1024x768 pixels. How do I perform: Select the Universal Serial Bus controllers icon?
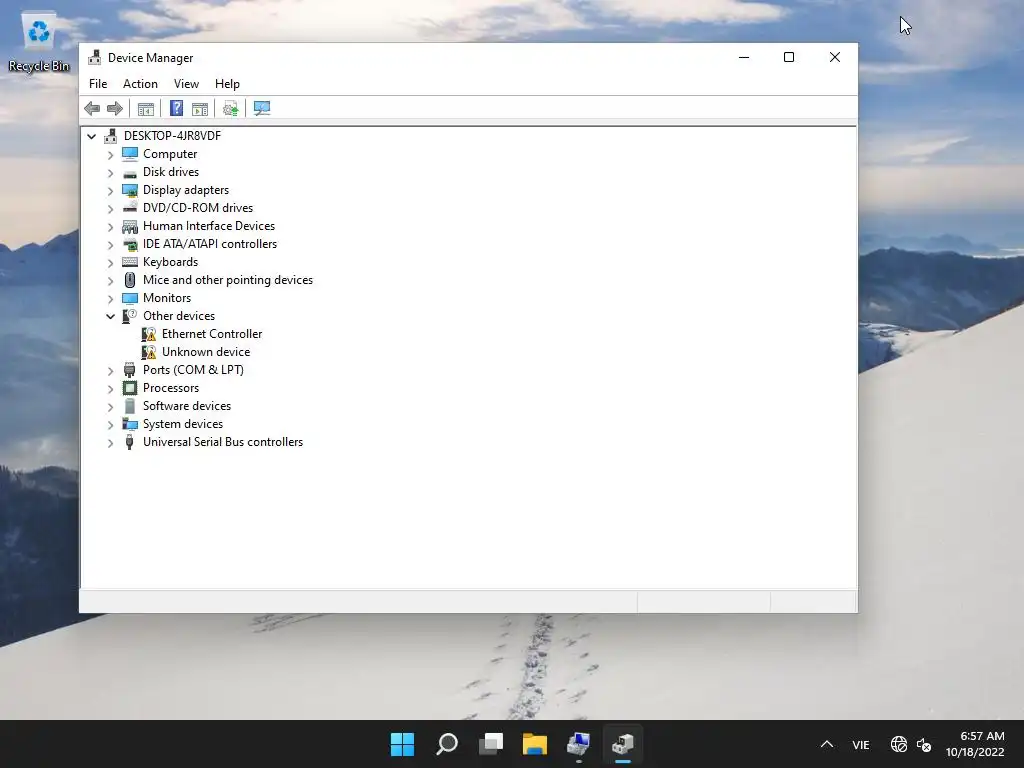pos(130,442)
